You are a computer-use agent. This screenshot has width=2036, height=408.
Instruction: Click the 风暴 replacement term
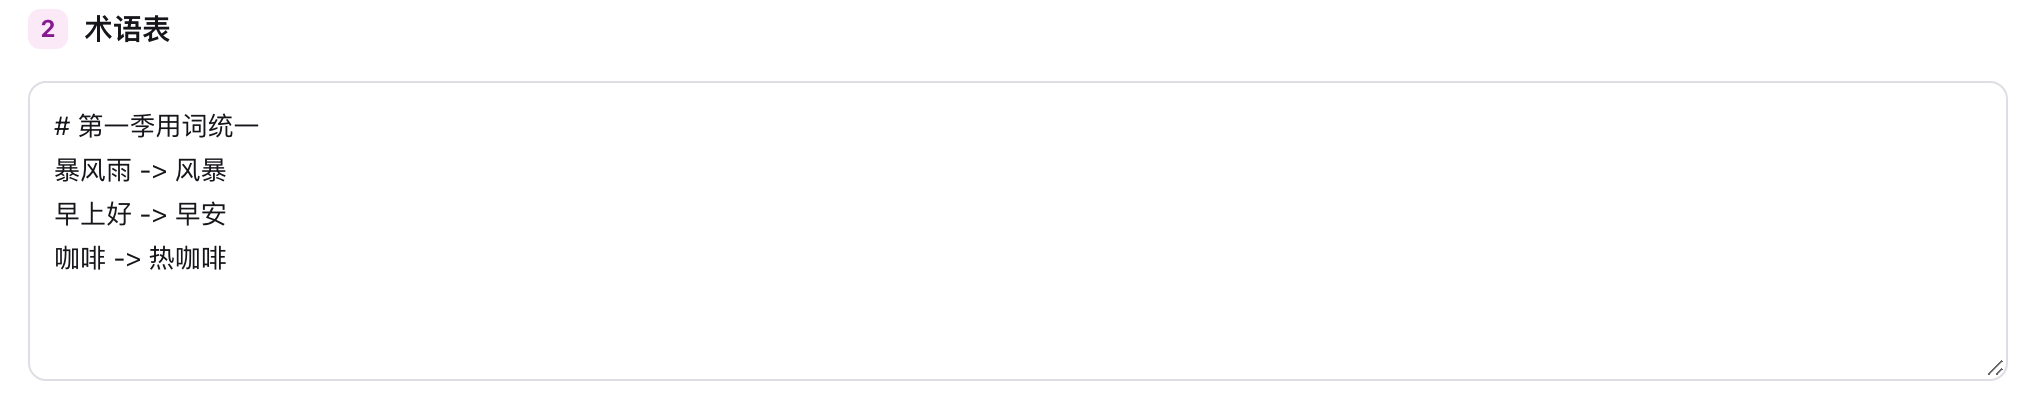[x=201, y=170]
